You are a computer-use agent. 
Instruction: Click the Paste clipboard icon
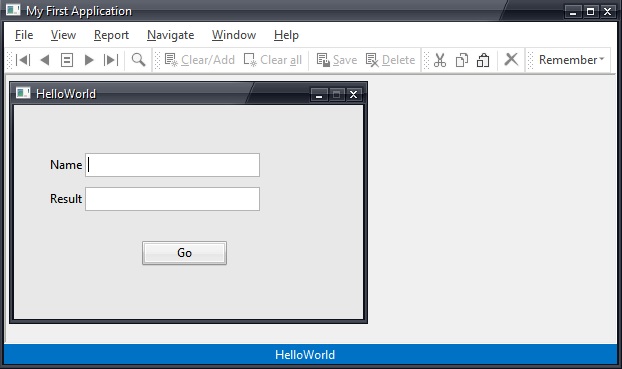coord(483,60)
